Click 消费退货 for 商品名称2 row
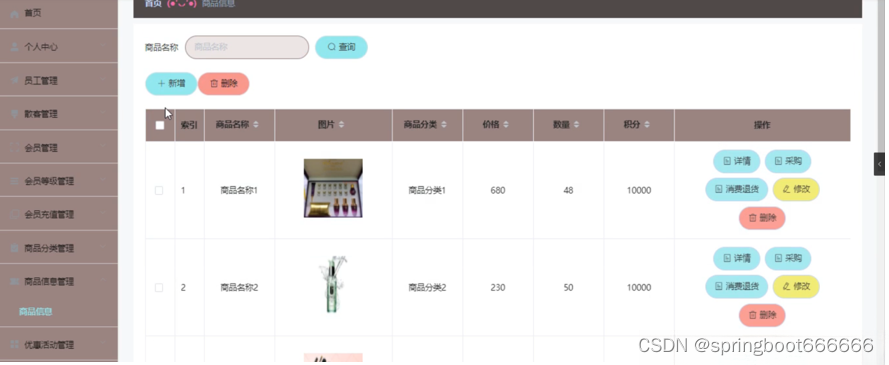The height and width of the screenshot is (365, 889). click(736, 286)
